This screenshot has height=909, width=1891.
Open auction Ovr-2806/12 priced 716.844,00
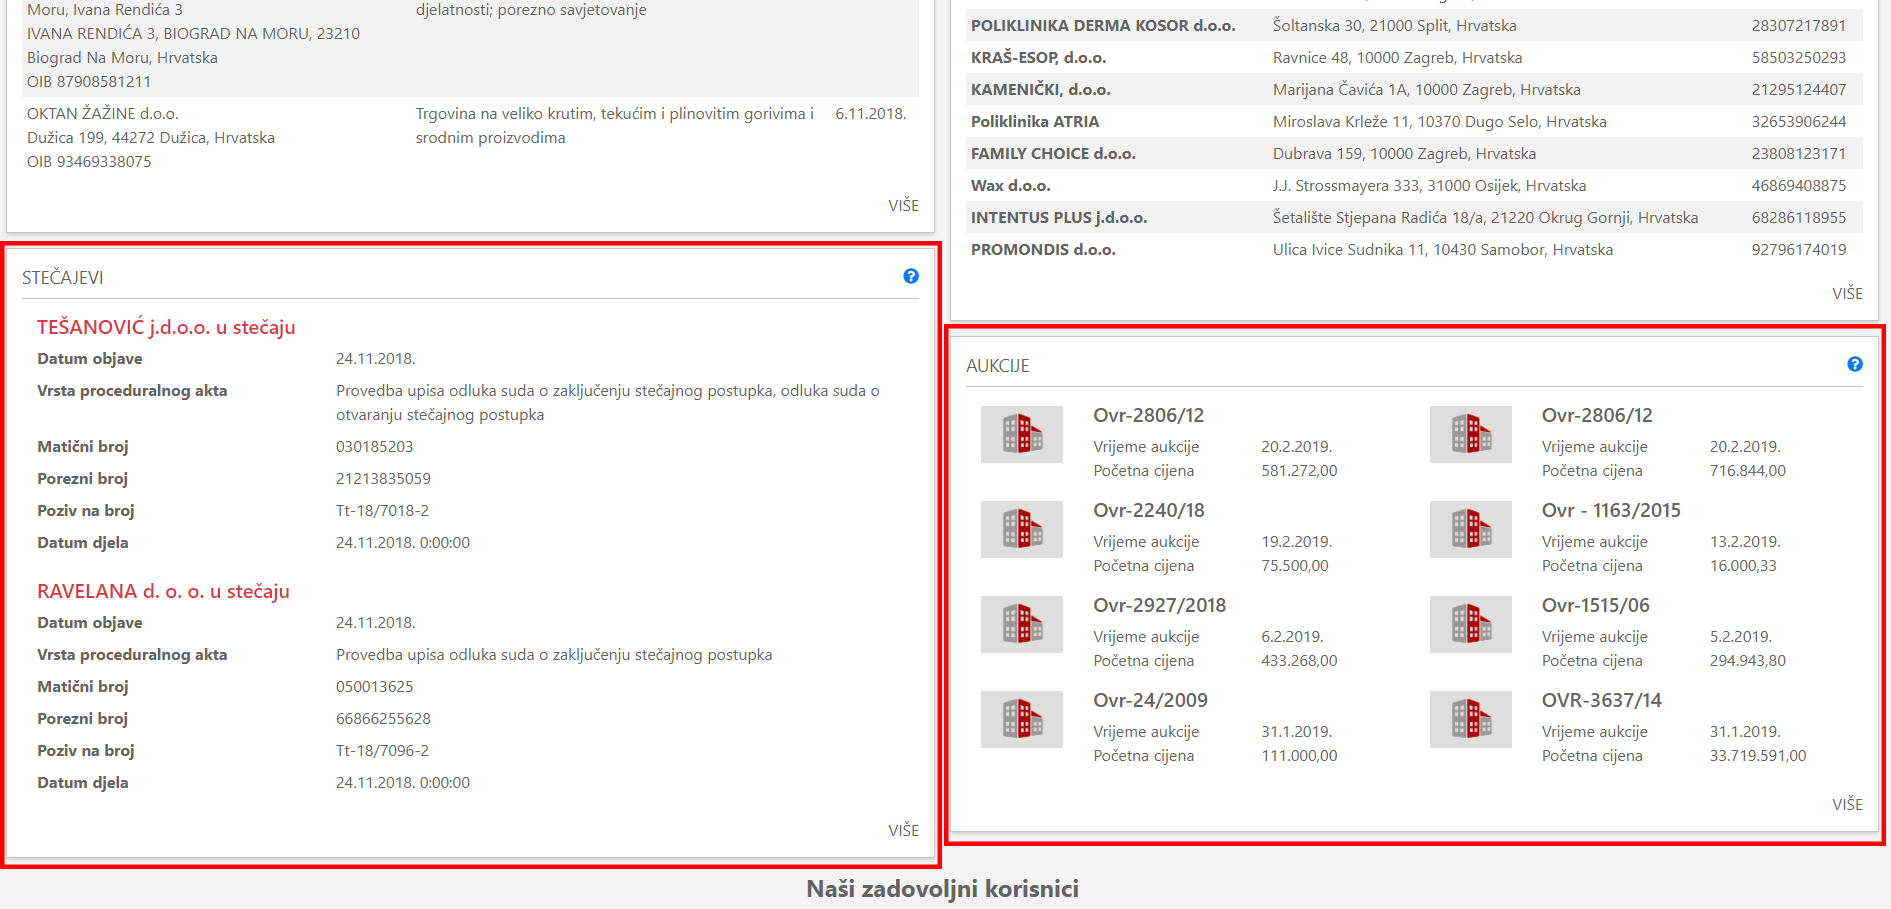tap(1597, 415)
